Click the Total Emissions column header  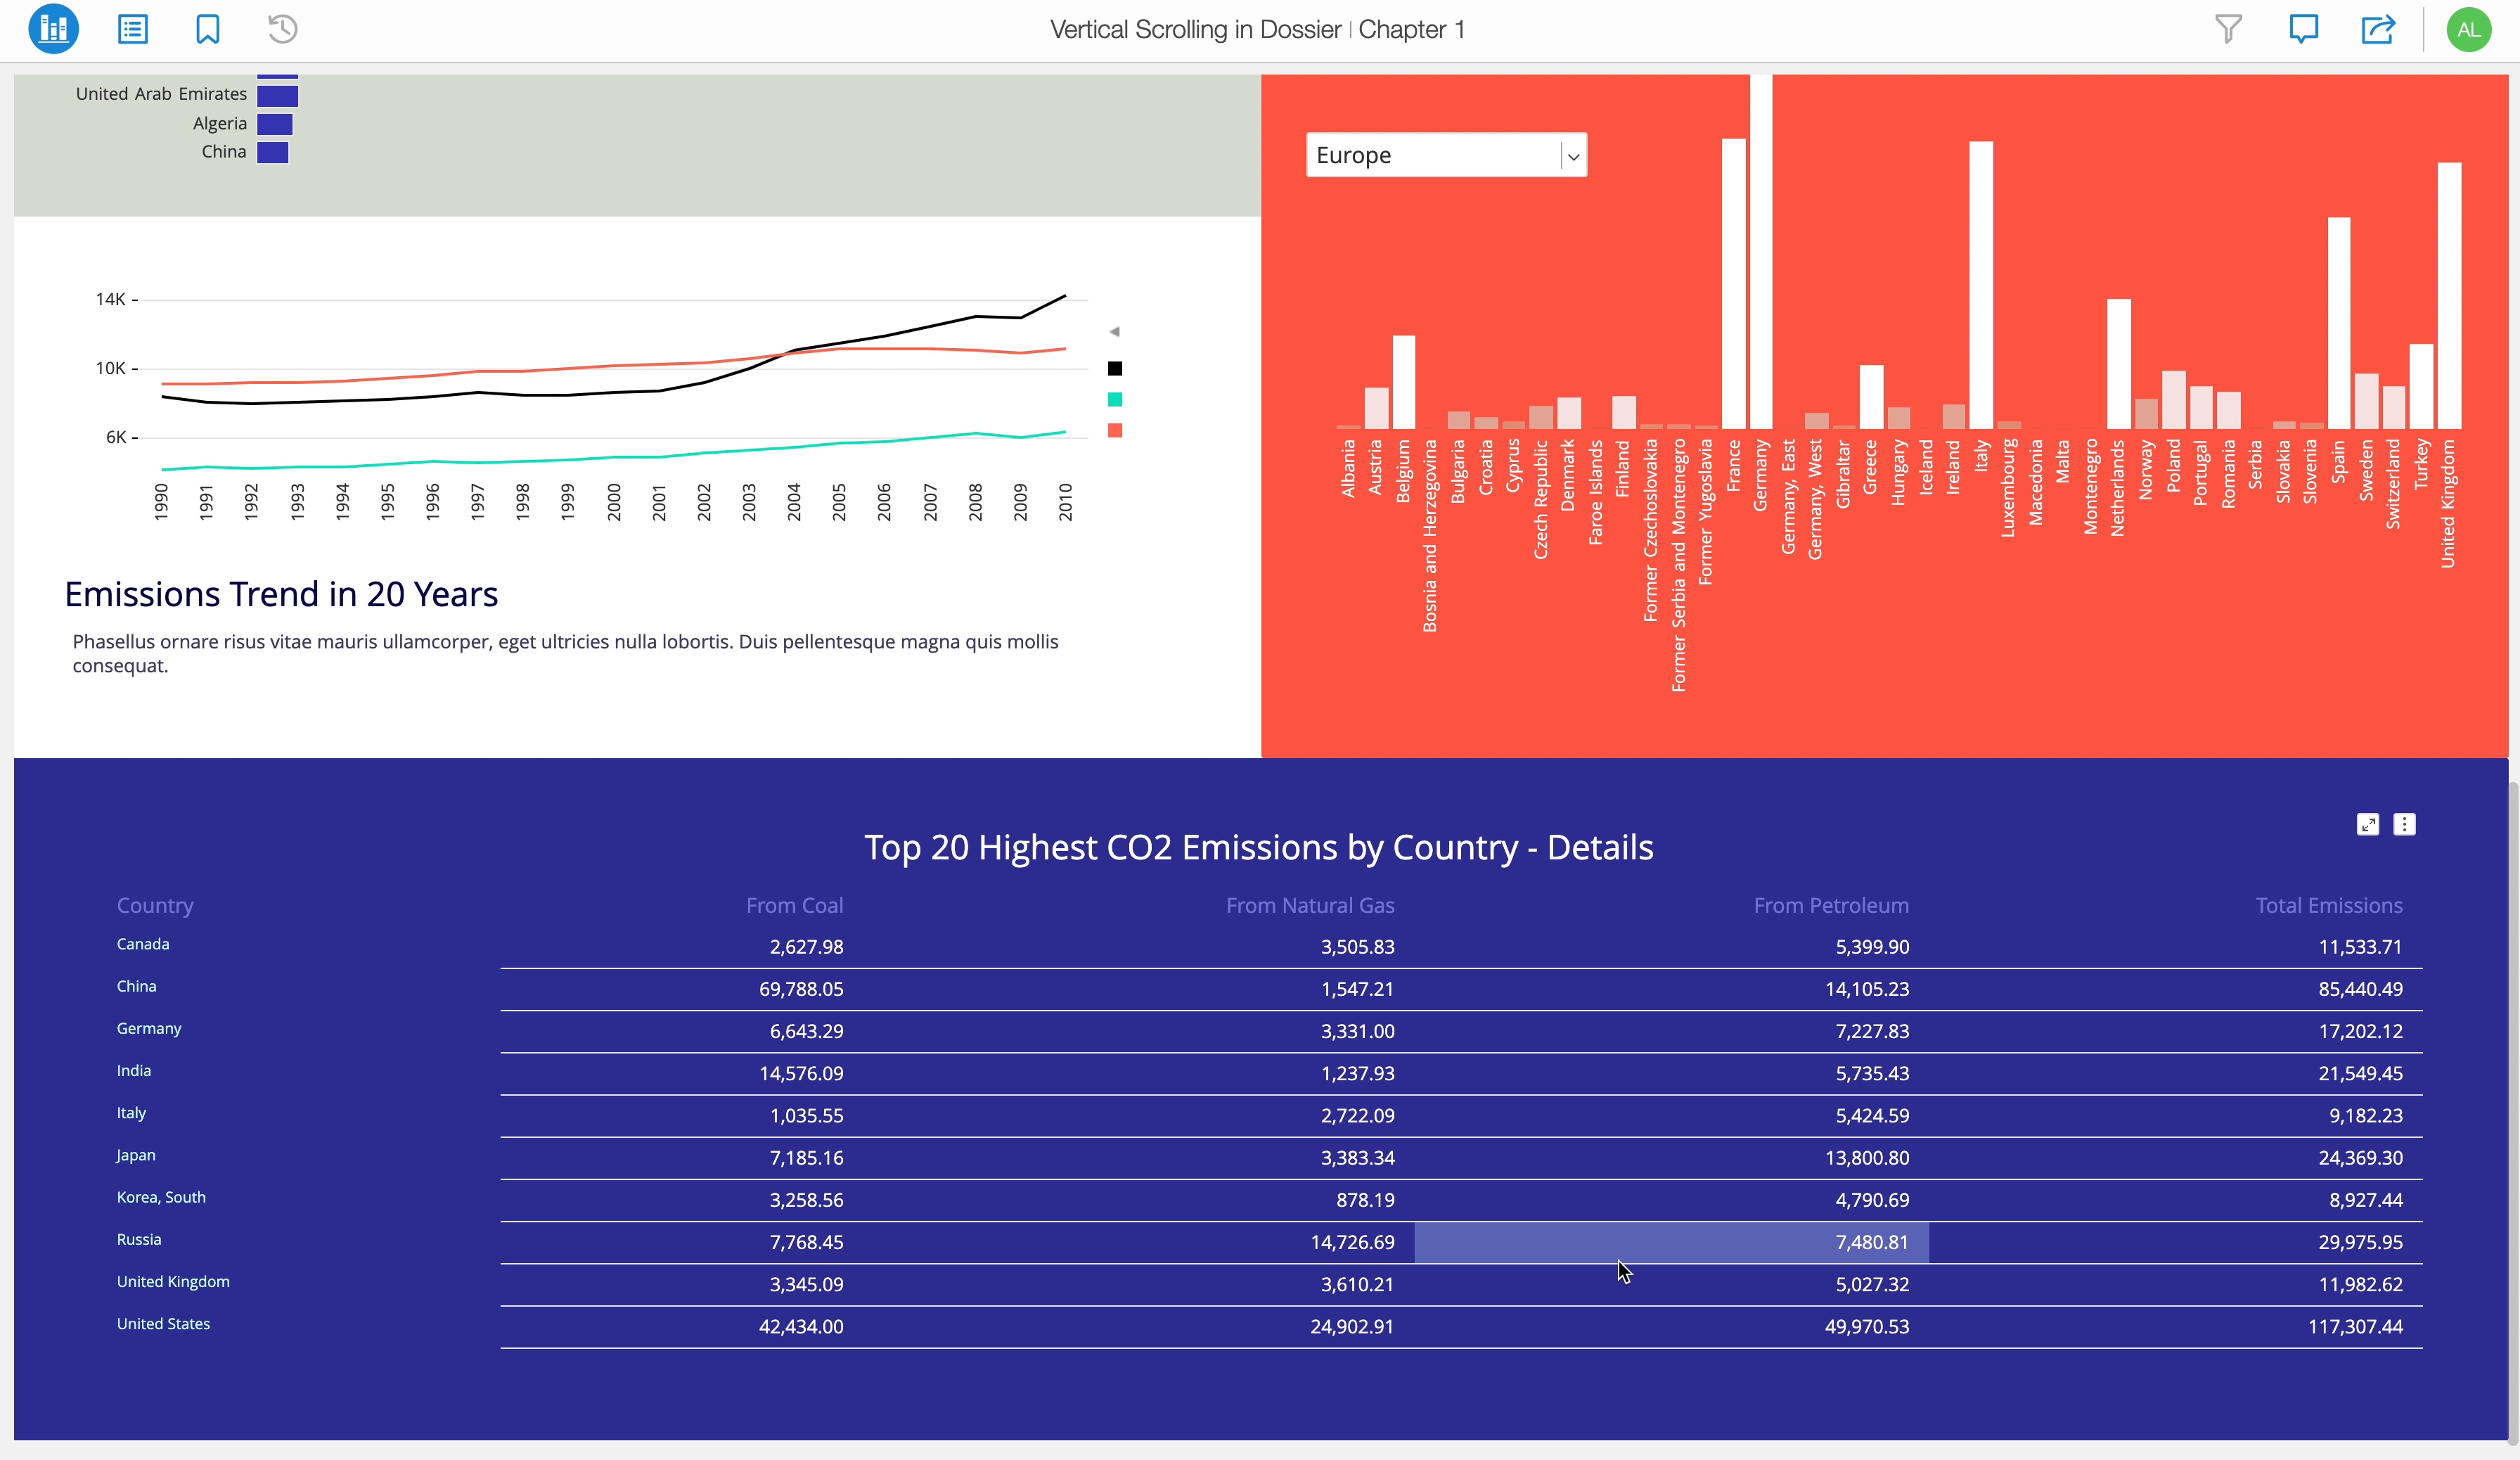[2328, 905]
